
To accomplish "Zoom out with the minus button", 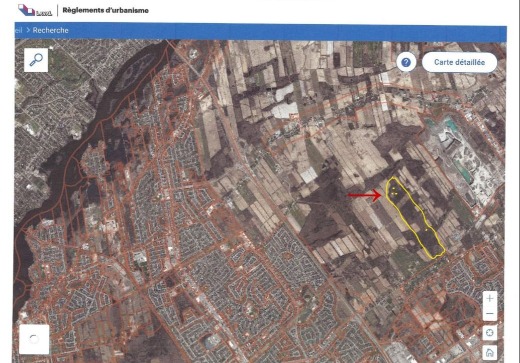I will tap(489, 314).
